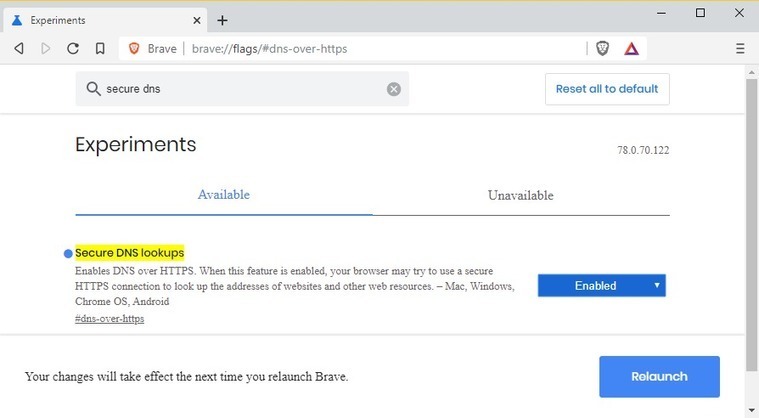Open Brave Rewards triangle icon
The width and height of the screenshot is (759, 418).
point(631,48)
